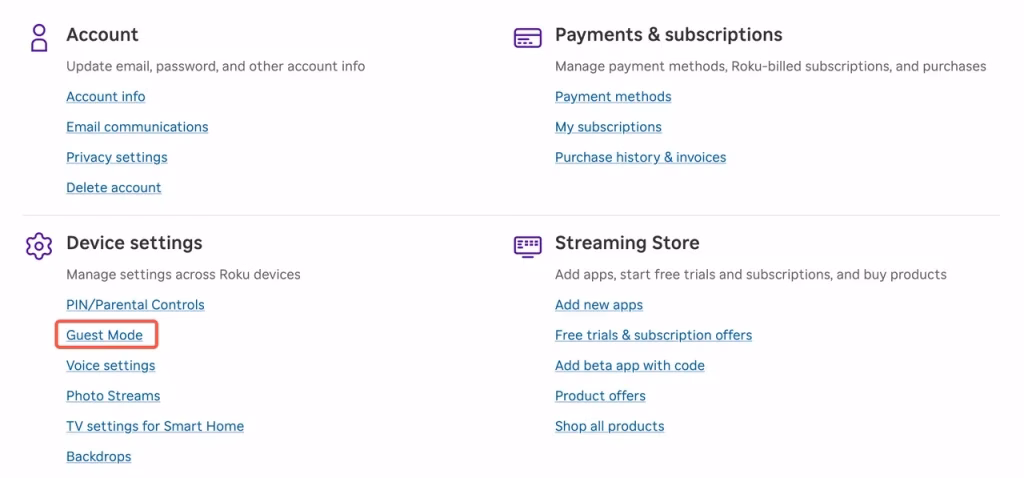Click the Streaming Store icon

pyautogui.click(x=527, y=245)
